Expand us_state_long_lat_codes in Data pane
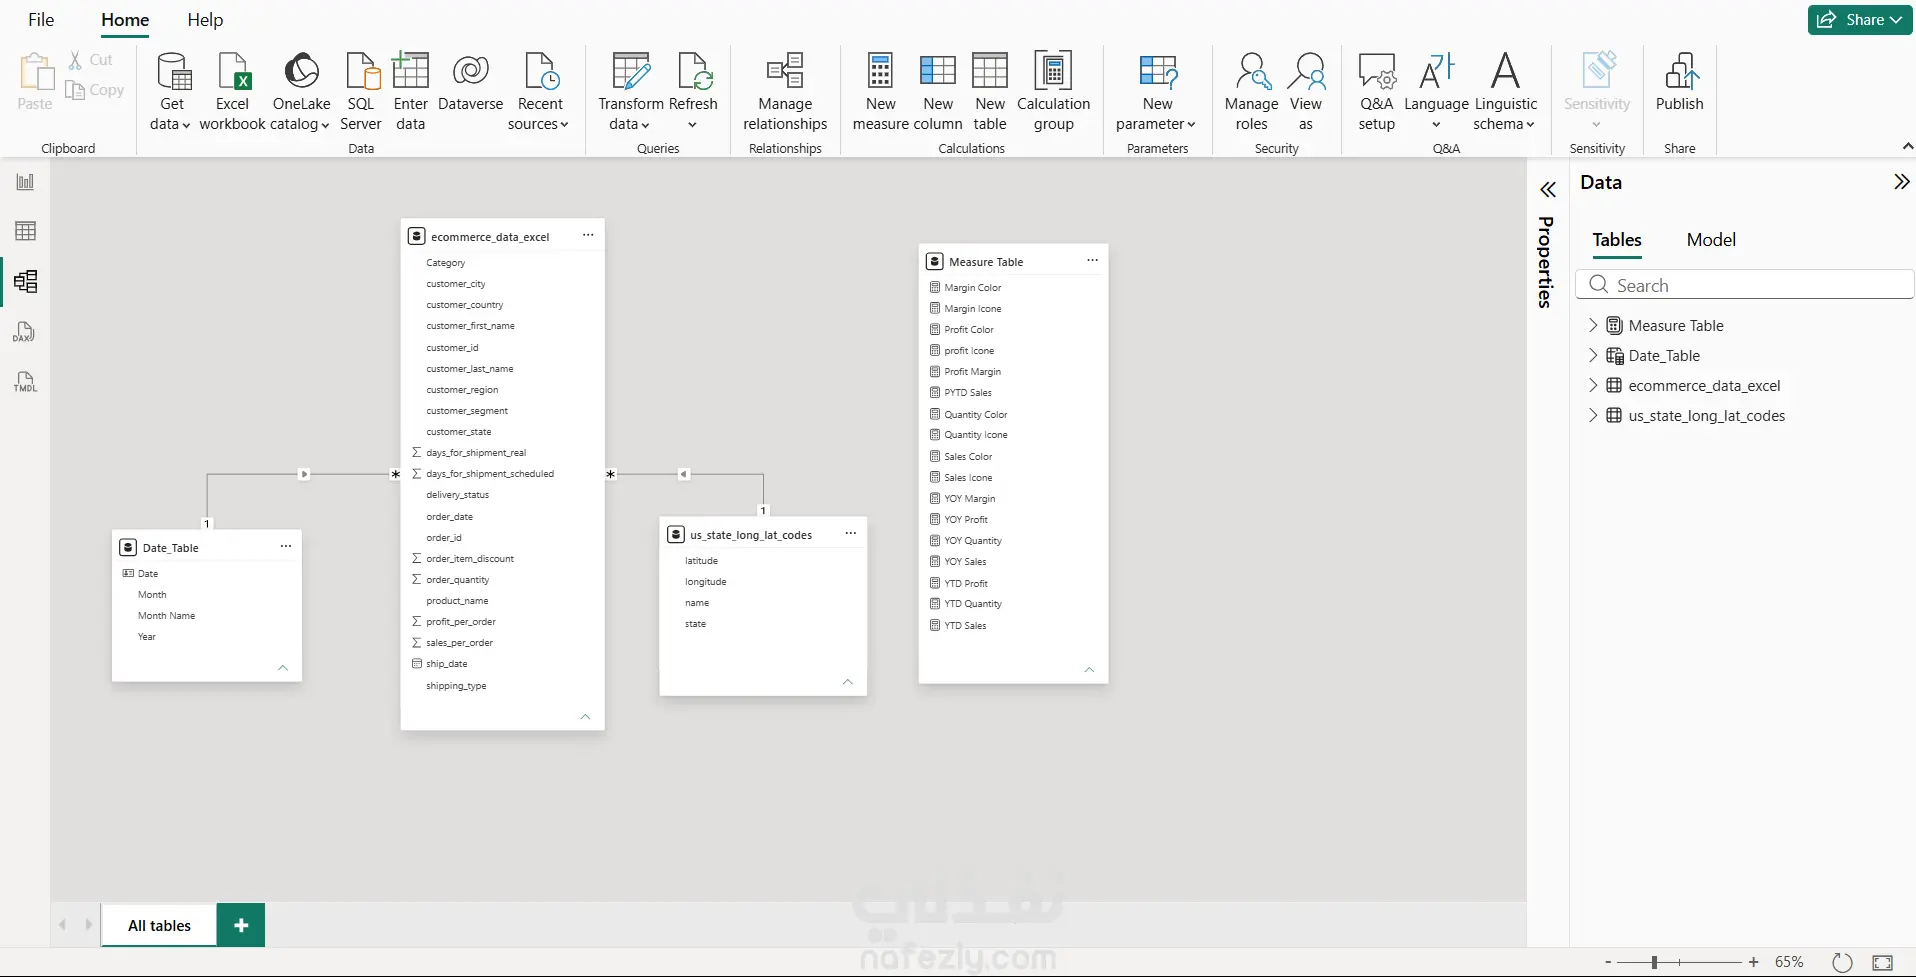 [x=1593, y=415]
